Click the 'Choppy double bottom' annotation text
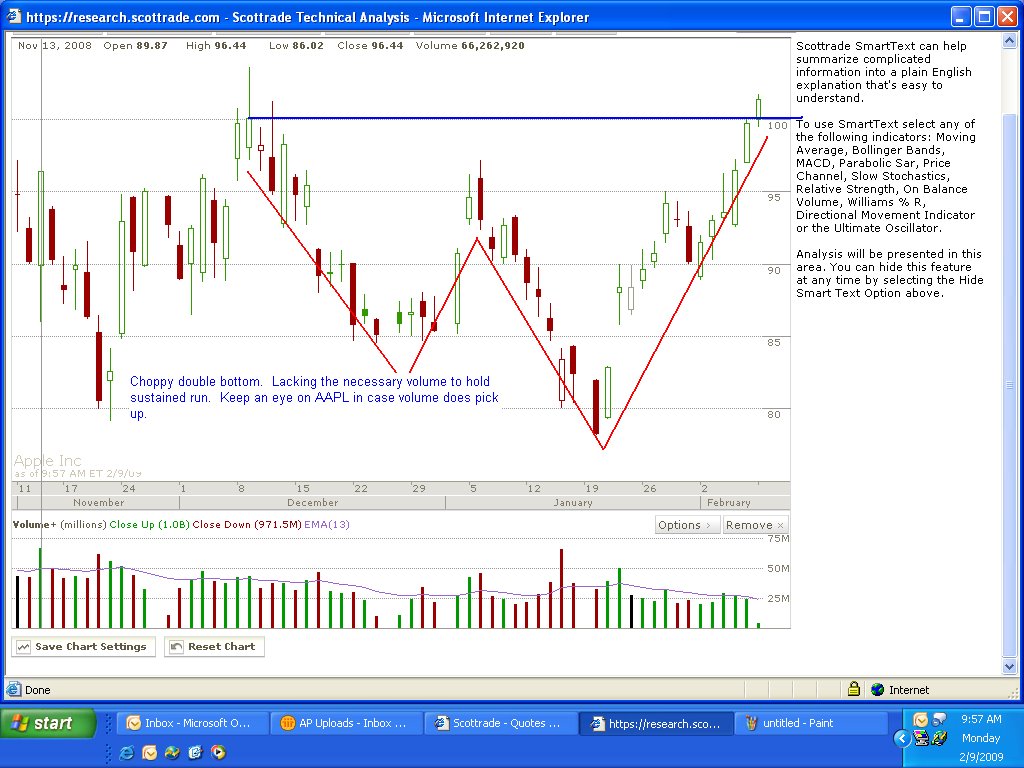 [x=314, y=397]
